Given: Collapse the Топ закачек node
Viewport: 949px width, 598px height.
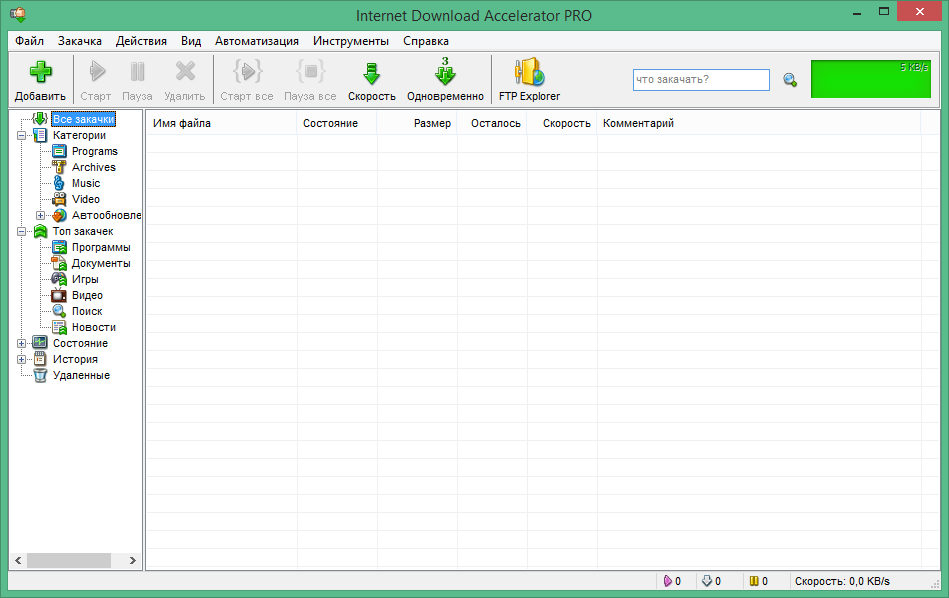Looking at the screenshot, I should pos(21,231).
